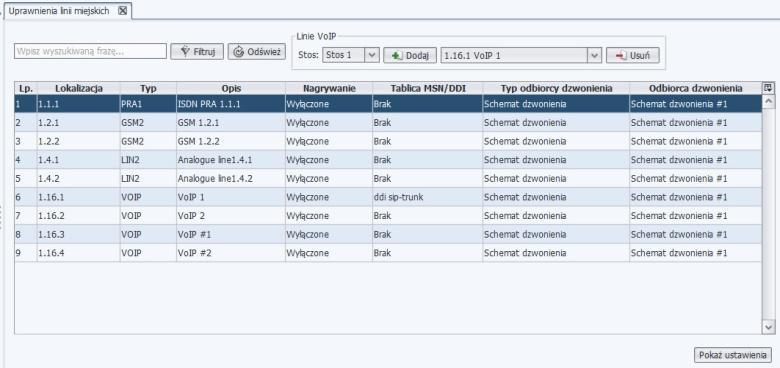
Task: Click location cell 1.16.3
Action: 79,234
